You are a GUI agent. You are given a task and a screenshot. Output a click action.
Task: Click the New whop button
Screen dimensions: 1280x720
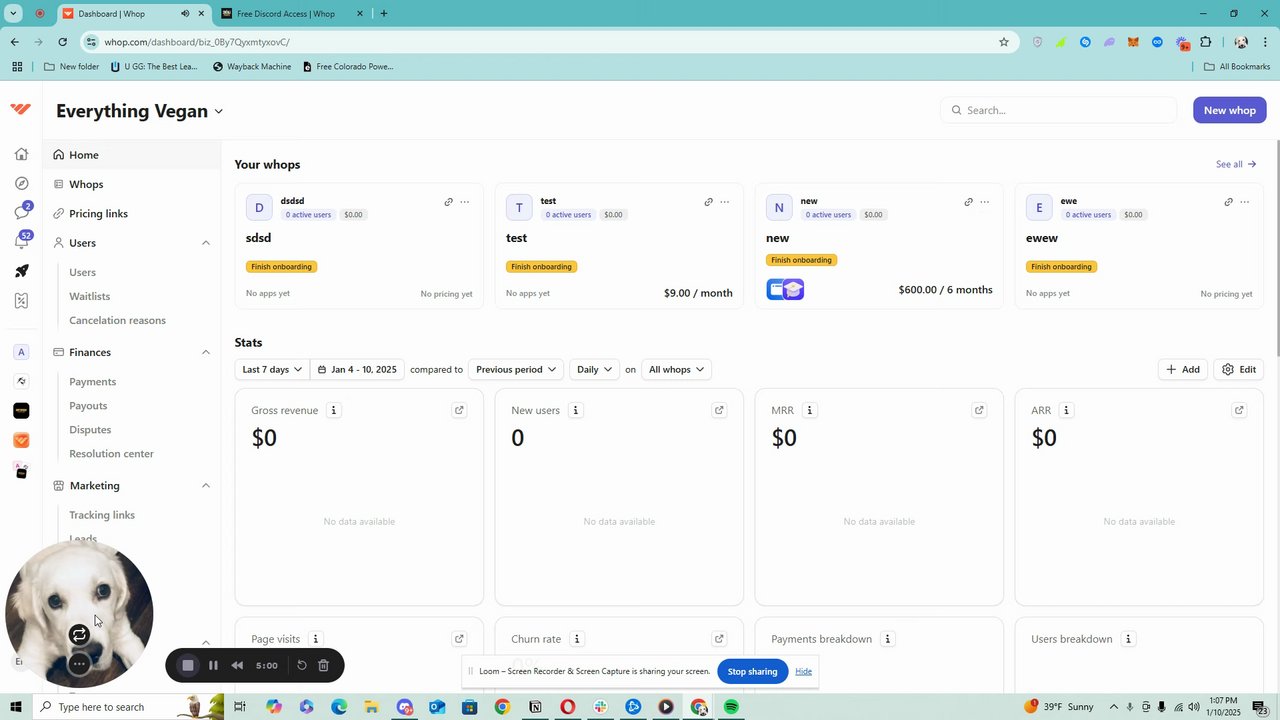[1229, 110]
